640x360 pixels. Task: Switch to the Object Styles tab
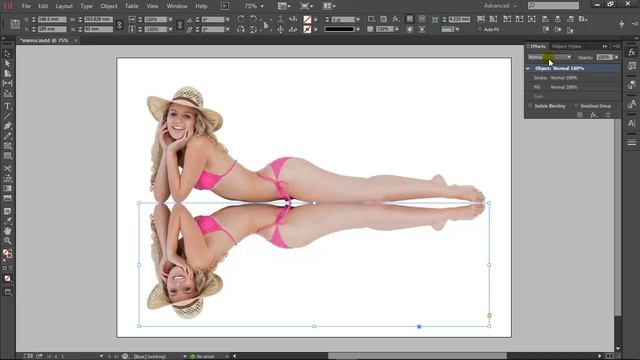[567, 47]
